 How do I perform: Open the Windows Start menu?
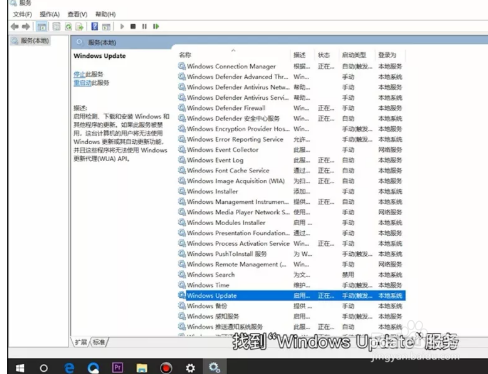tap(20, 368)
